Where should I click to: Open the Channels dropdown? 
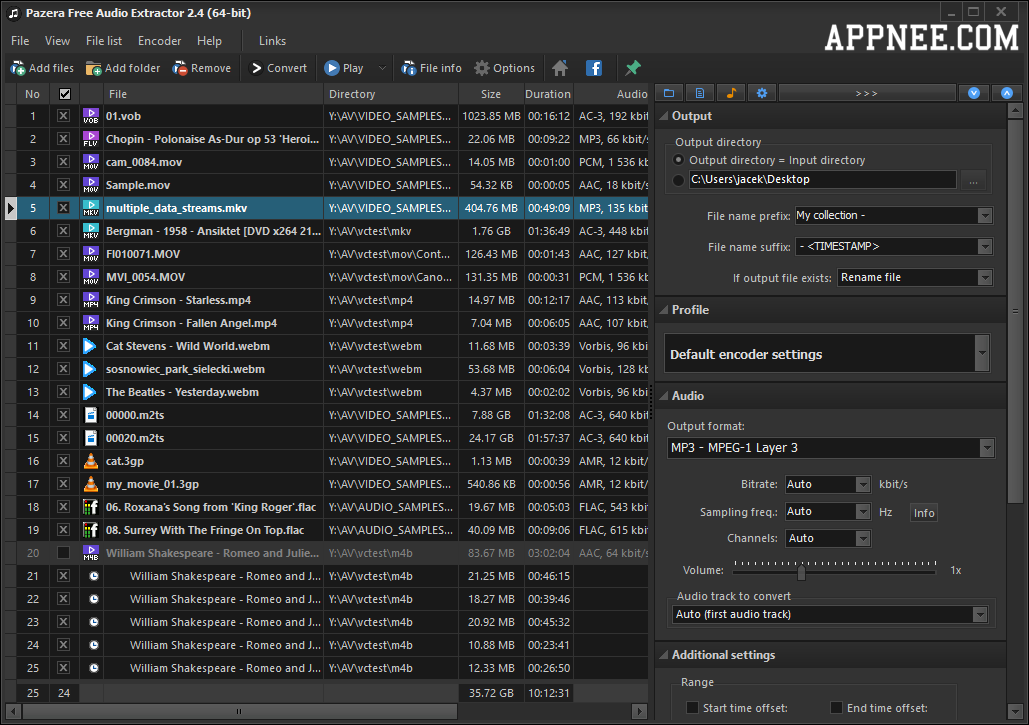coord(863,538)
